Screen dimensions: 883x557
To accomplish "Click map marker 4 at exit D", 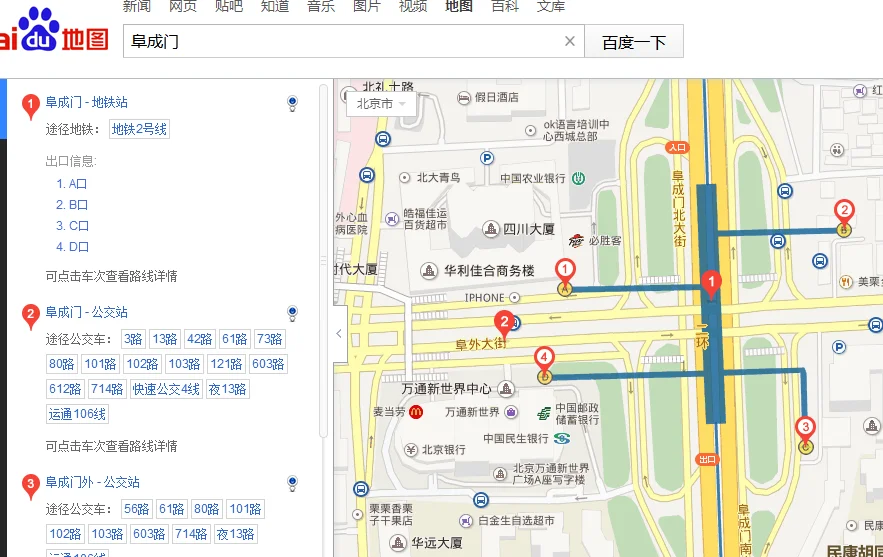I will 543,361.
